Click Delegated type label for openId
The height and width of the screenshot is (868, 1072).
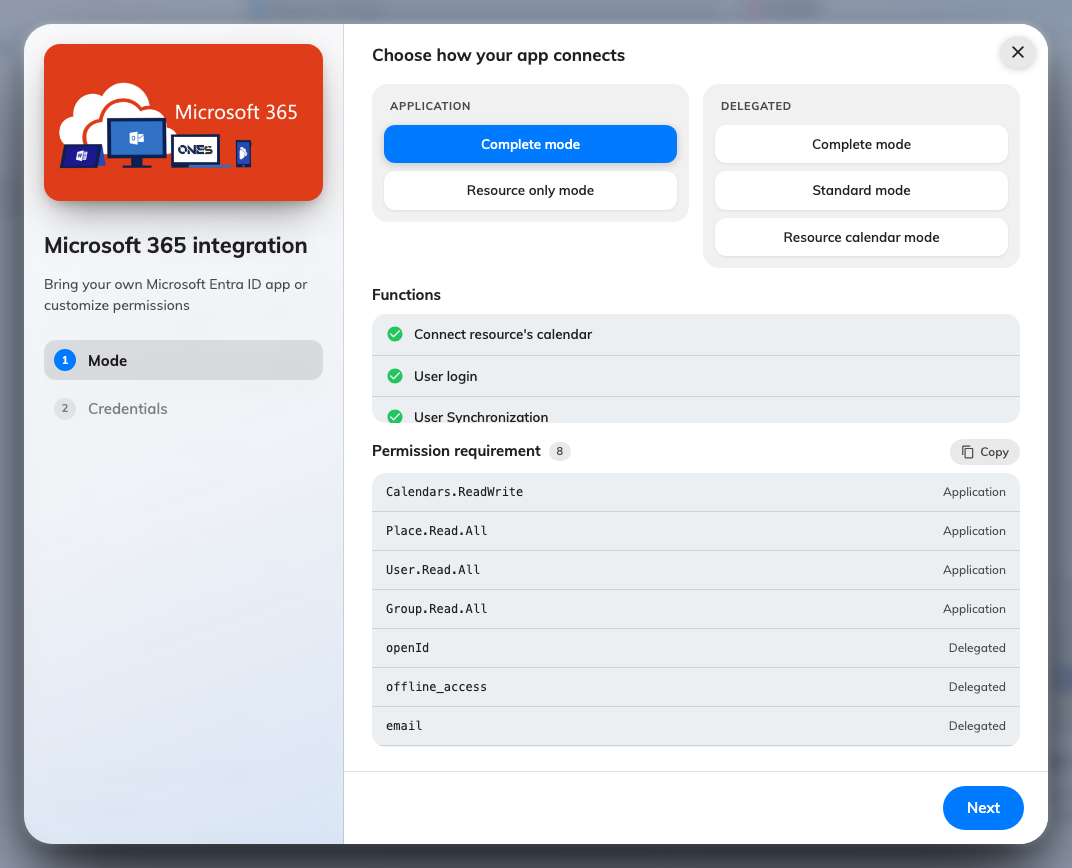point(976,648)
